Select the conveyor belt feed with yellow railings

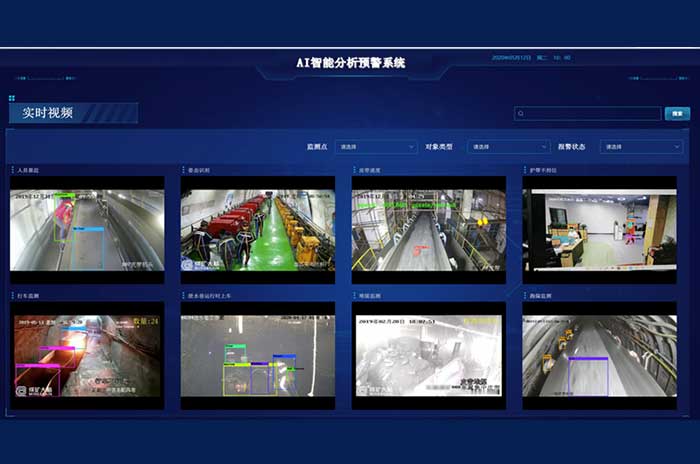(x=428, y=230)
